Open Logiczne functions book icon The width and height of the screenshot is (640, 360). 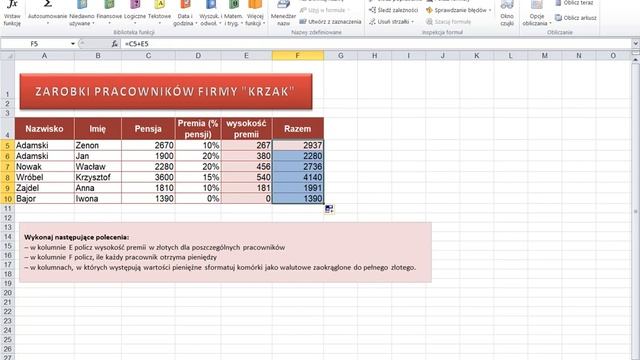point(135,4)
